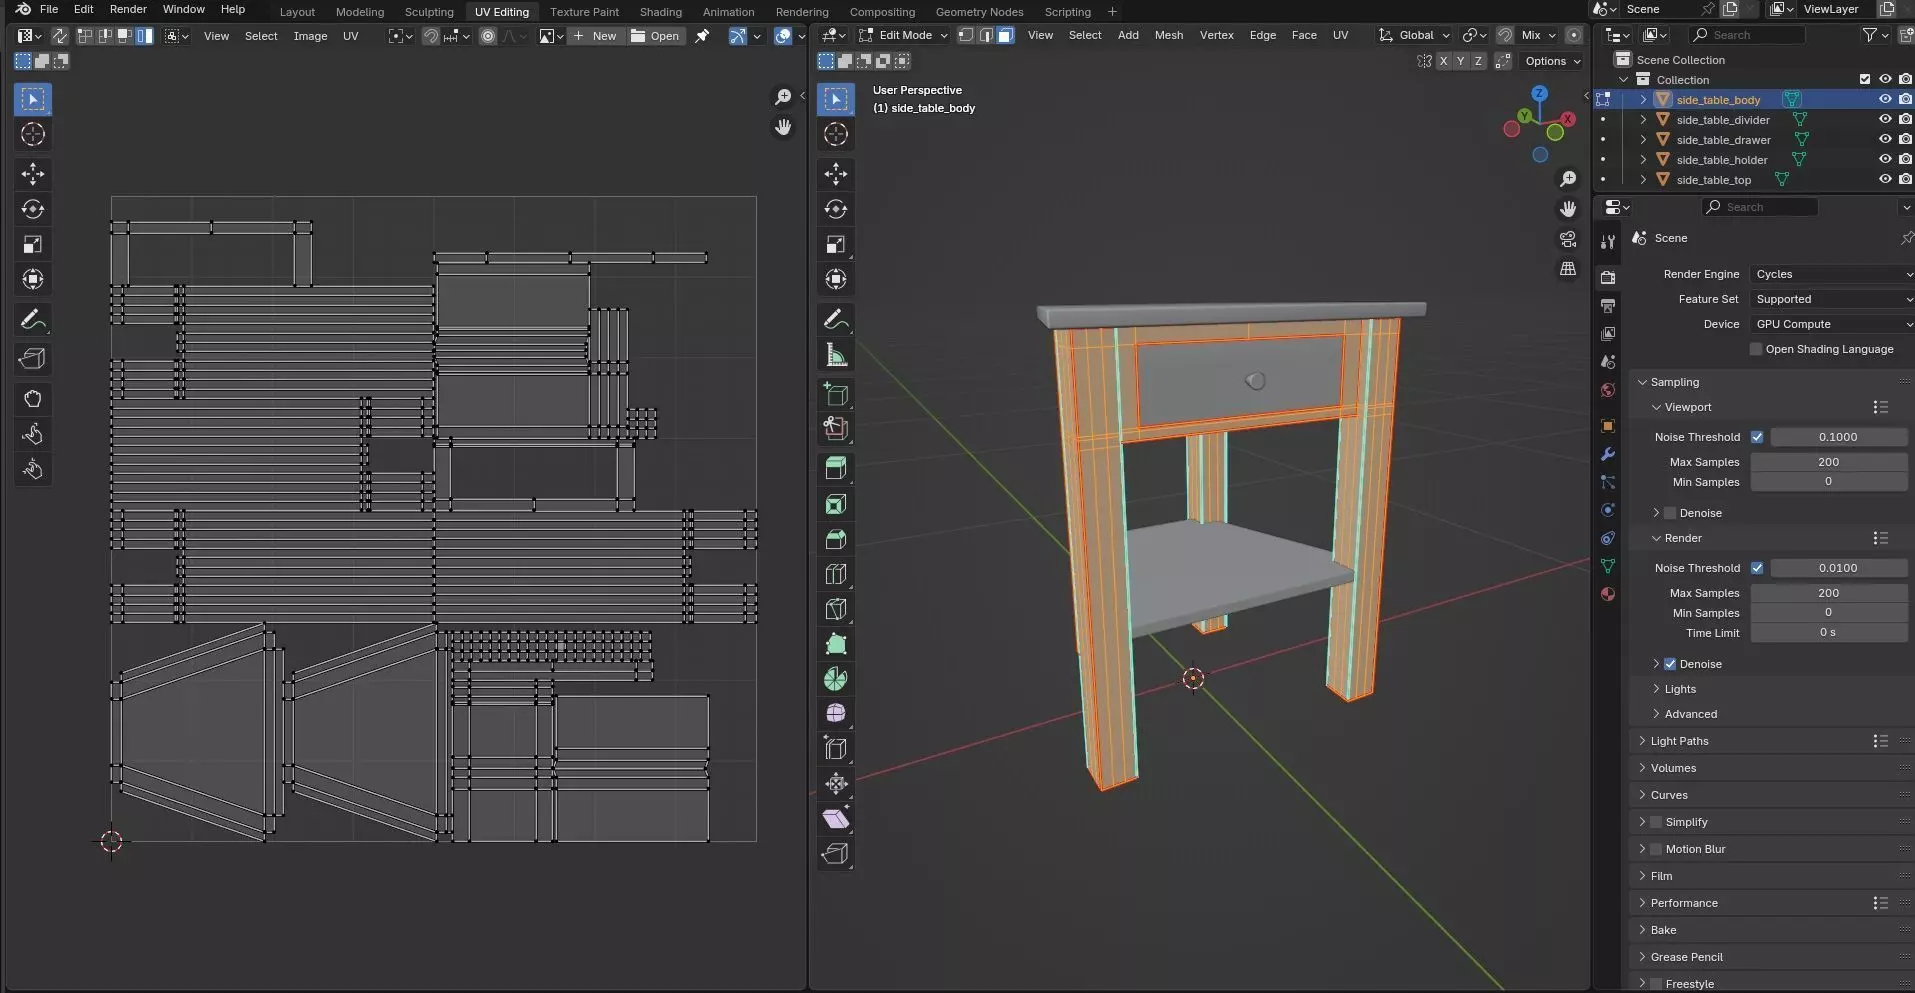Select the Loop Cut tool
The image size is (1915, 993).
(836, 574)
